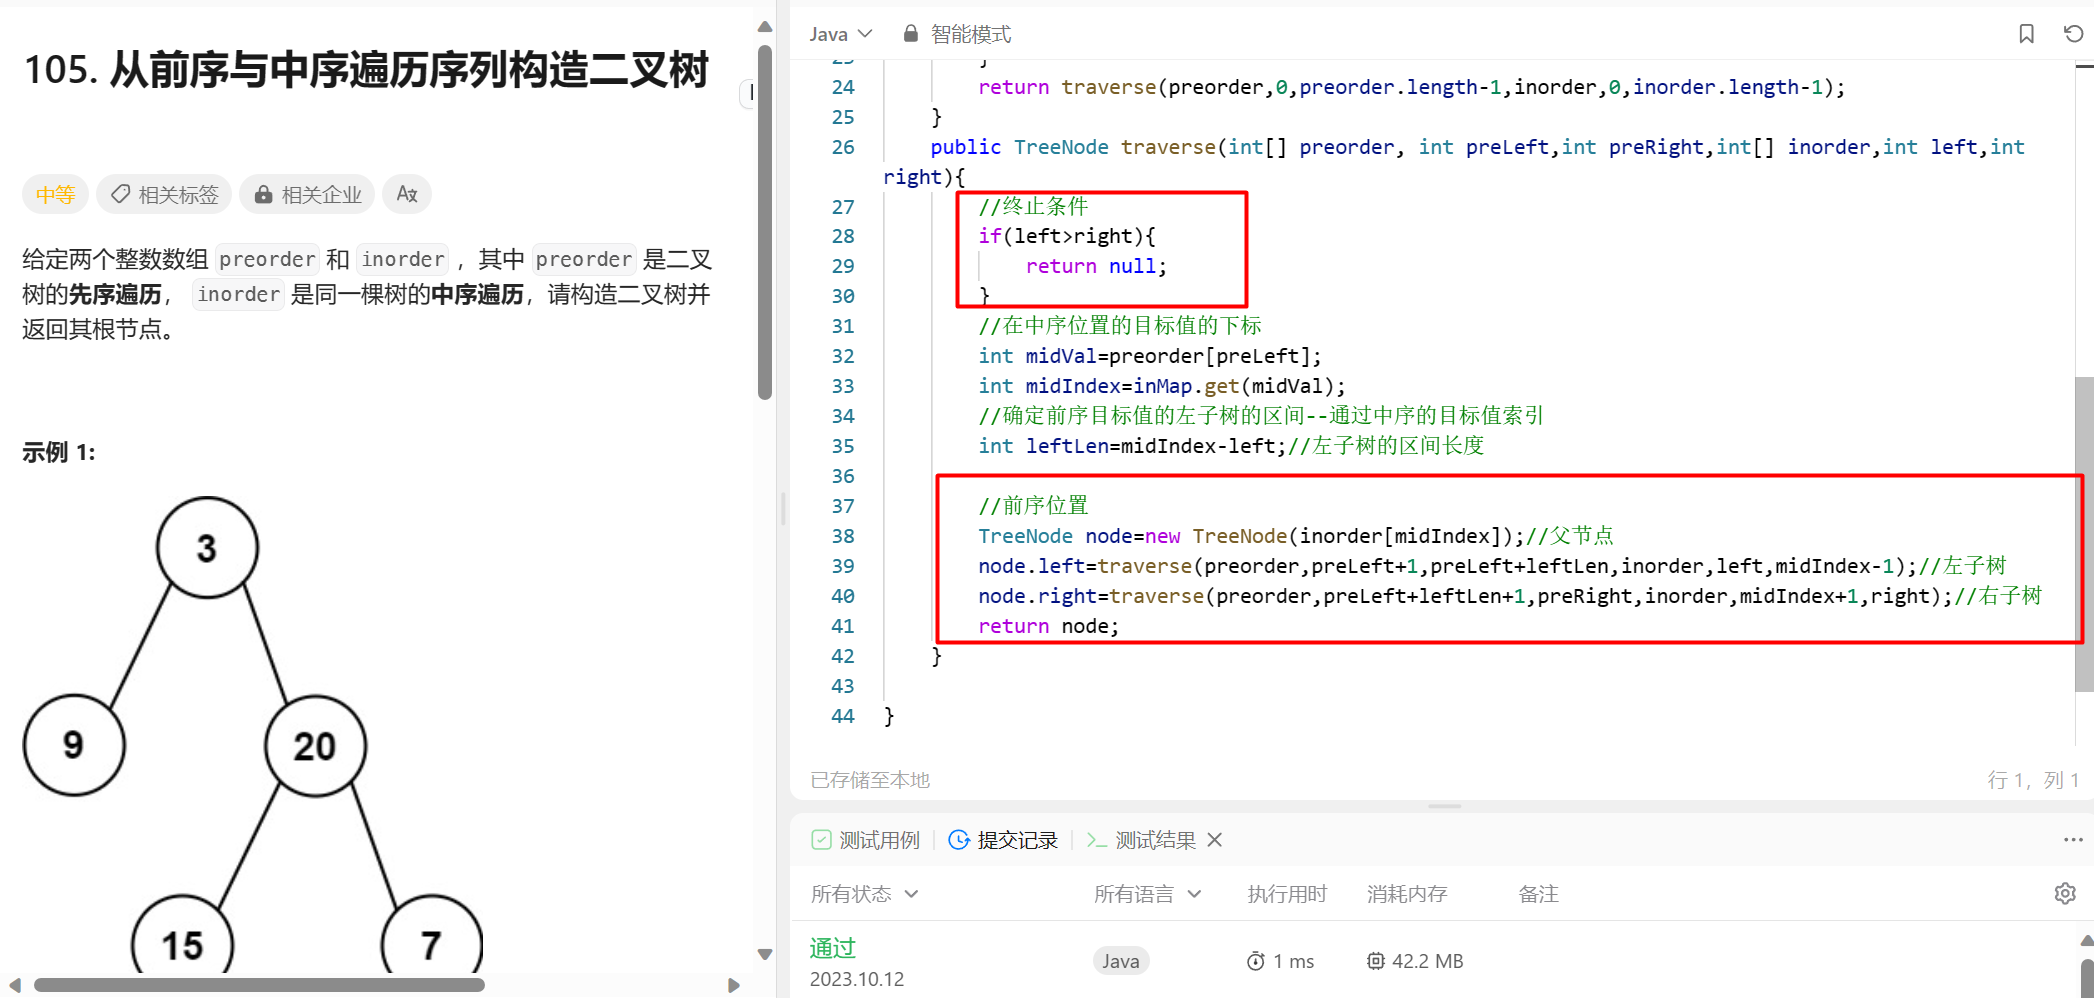Click the tree node labeled 3
The width and height of the screenshot is (2094, 998).
click(x=207, y=547)
